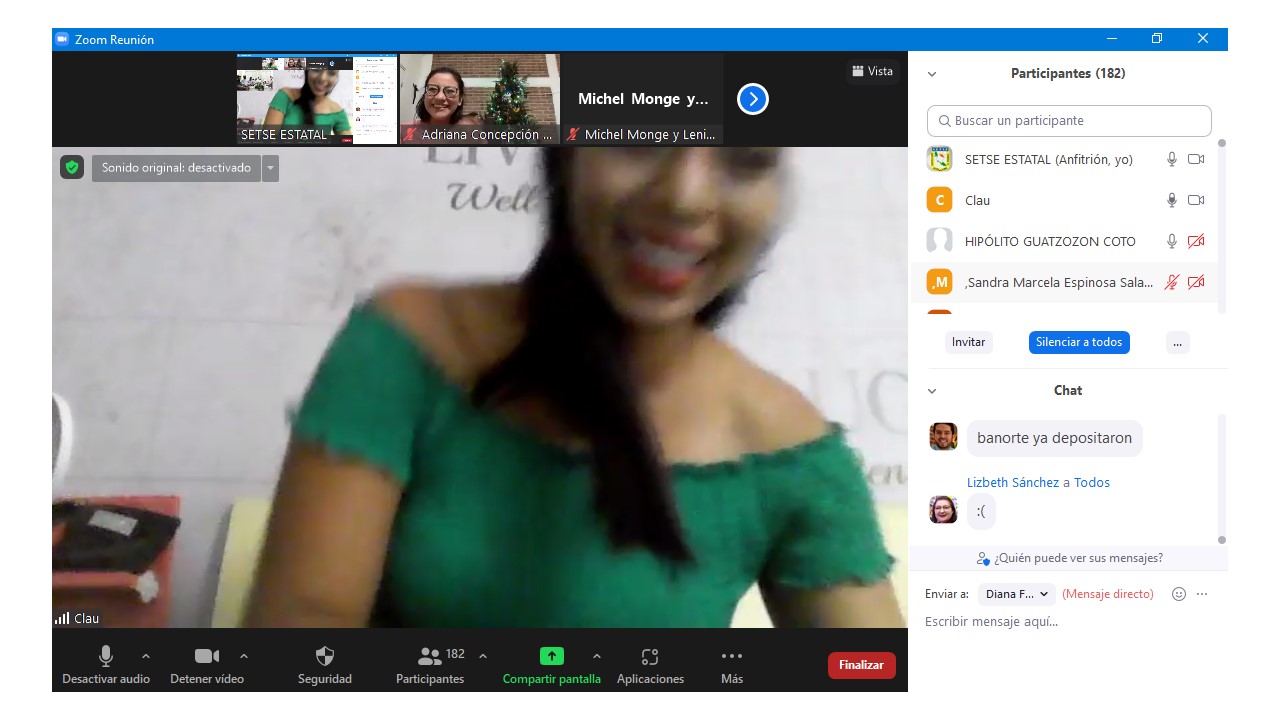Screen dimensions: 1280x720
Task: Click the participants list scrollbar
Action: (1221, 225)
